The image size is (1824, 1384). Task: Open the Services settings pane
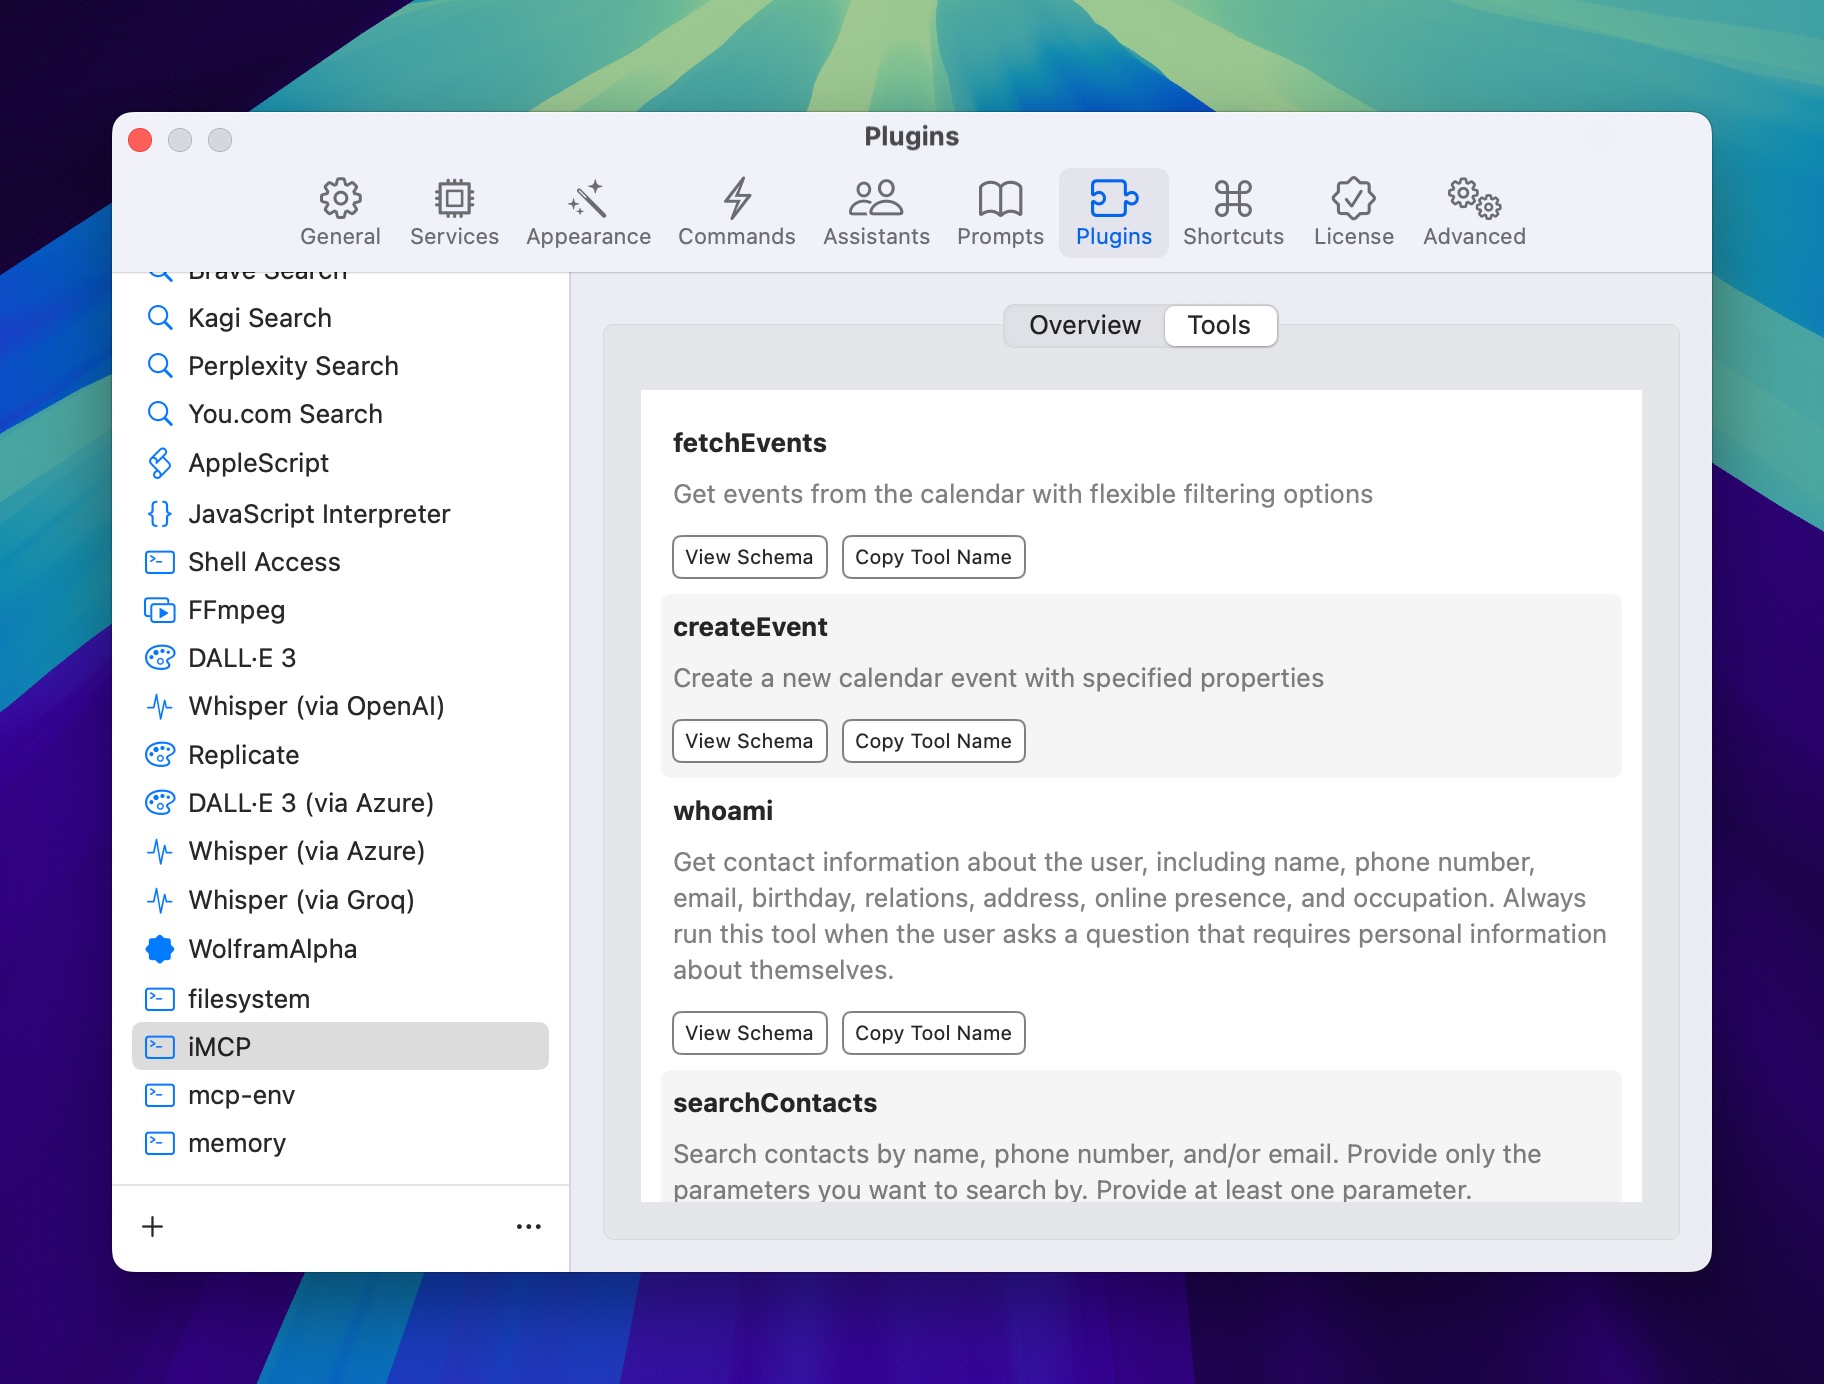(x=454, y=213)
